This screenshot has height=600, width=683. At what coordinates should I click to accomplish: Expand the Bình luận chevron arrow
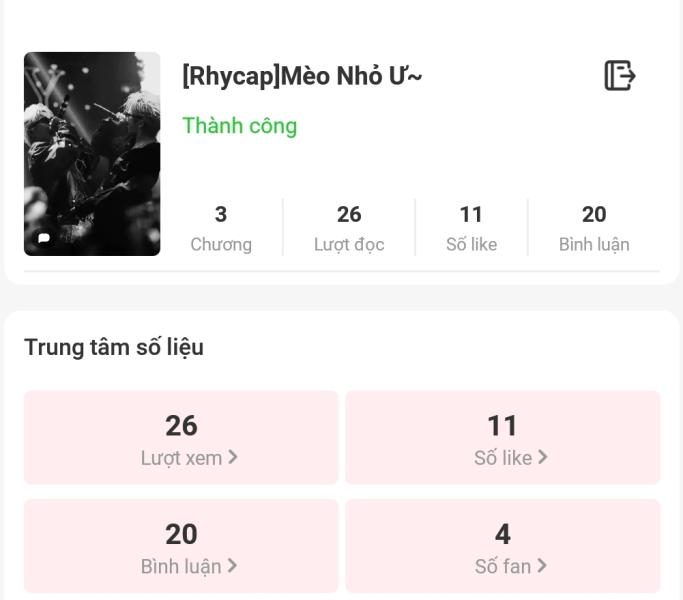point(233,566)
